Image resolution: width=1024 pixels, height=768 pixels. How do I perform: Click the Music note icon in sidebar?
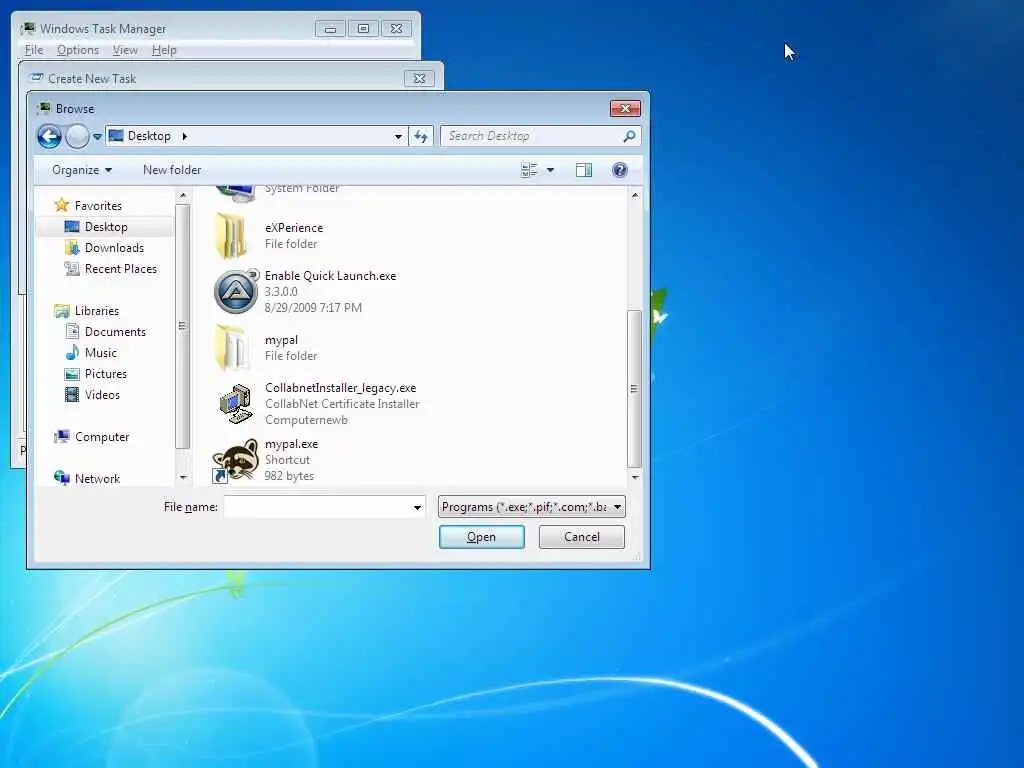click(72, 353)
